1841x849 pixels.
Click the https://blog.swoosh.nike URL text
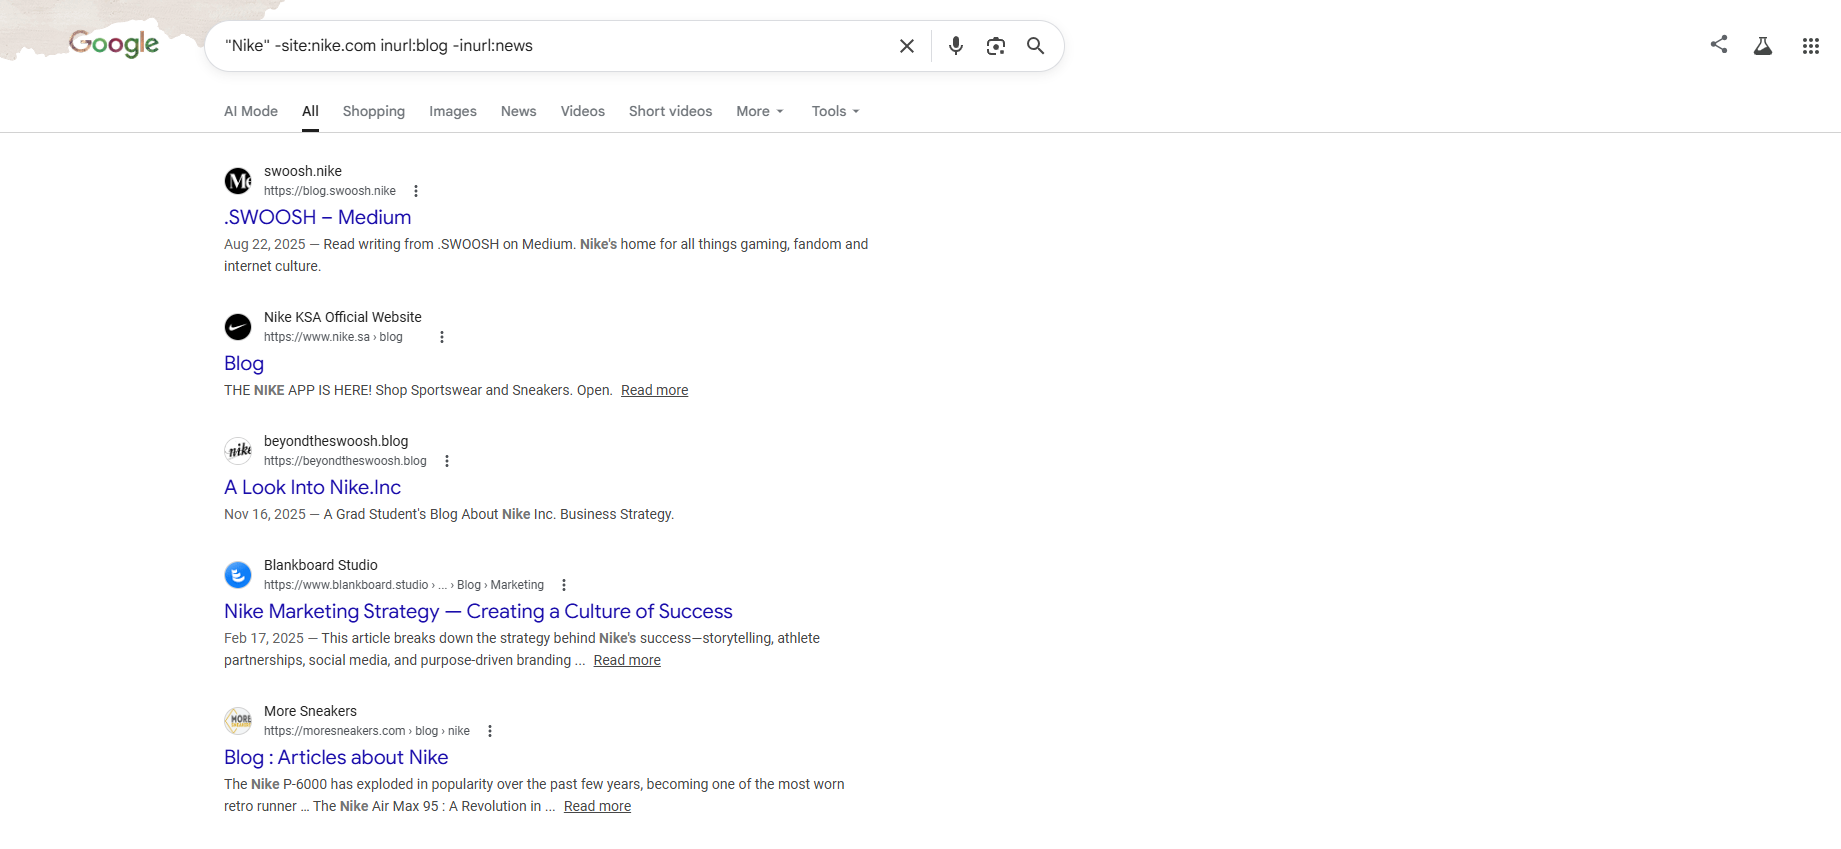(330, 191)
